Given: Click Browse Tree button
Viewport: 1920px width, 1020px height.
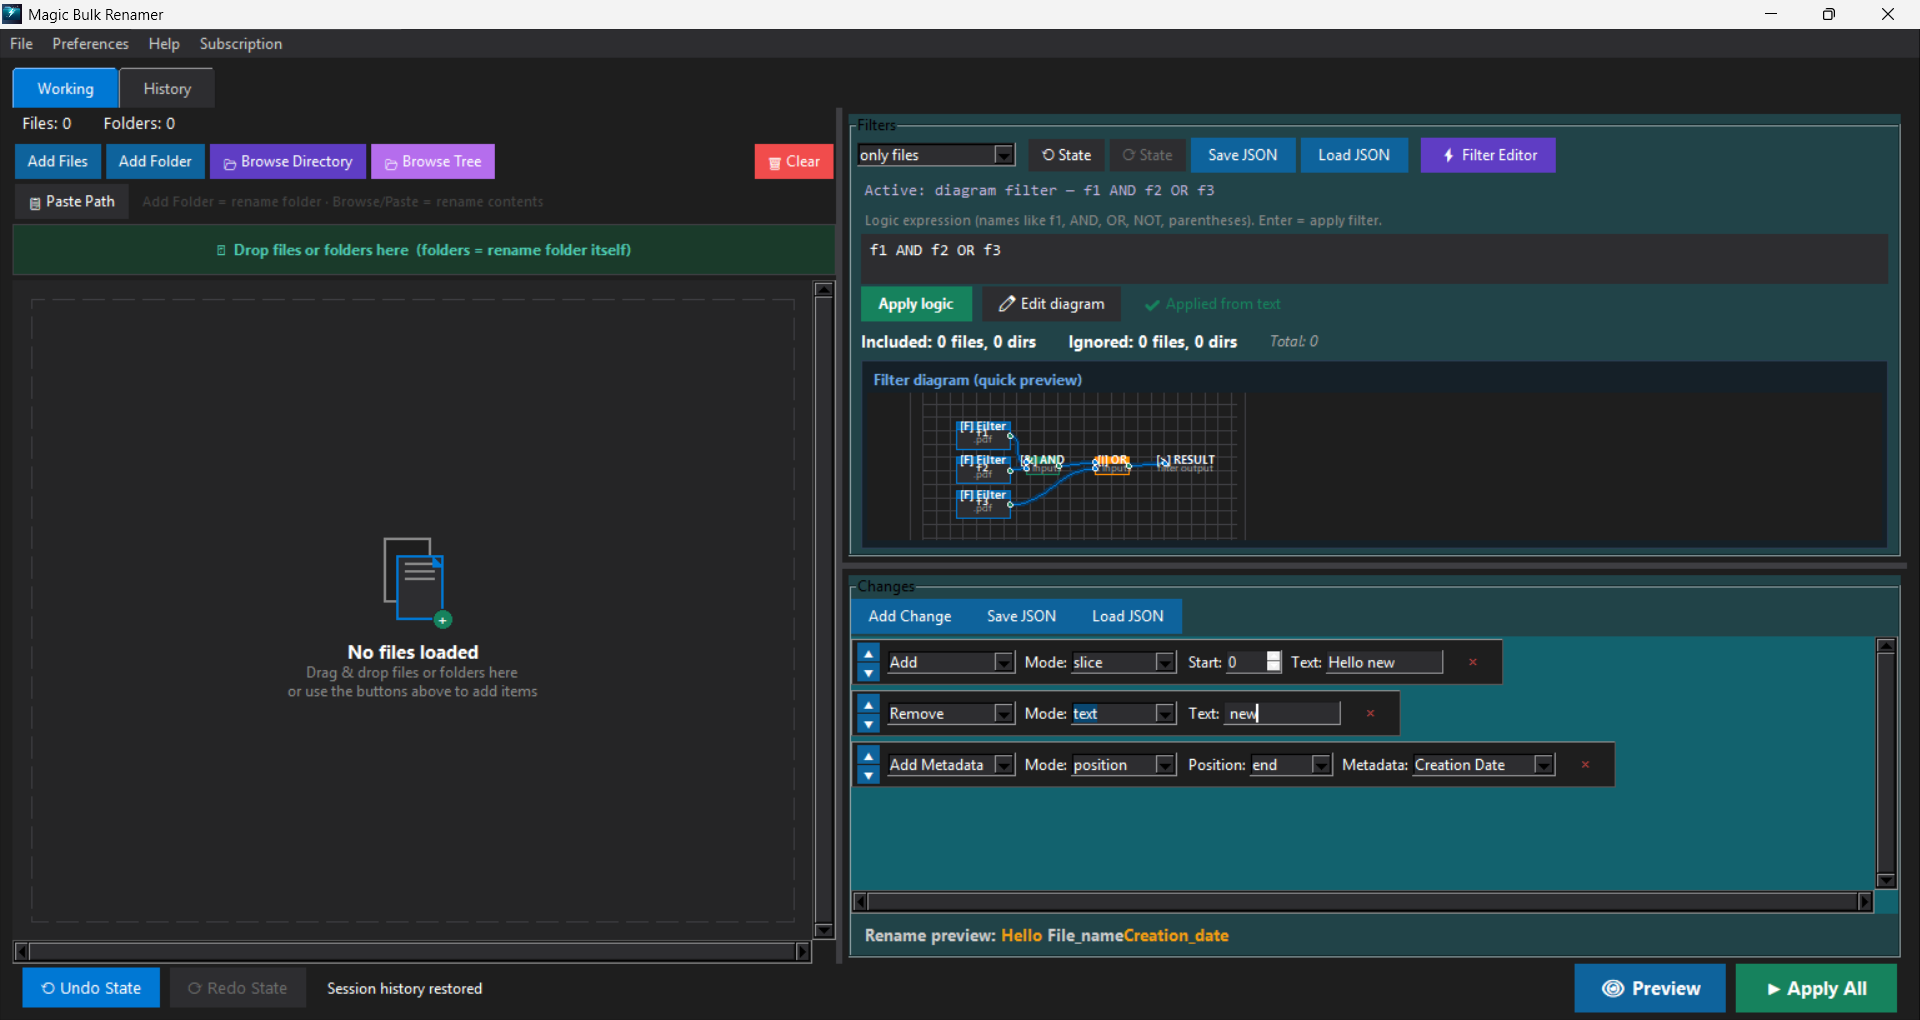Looking at the screenshot, I should tap(433, 161).
